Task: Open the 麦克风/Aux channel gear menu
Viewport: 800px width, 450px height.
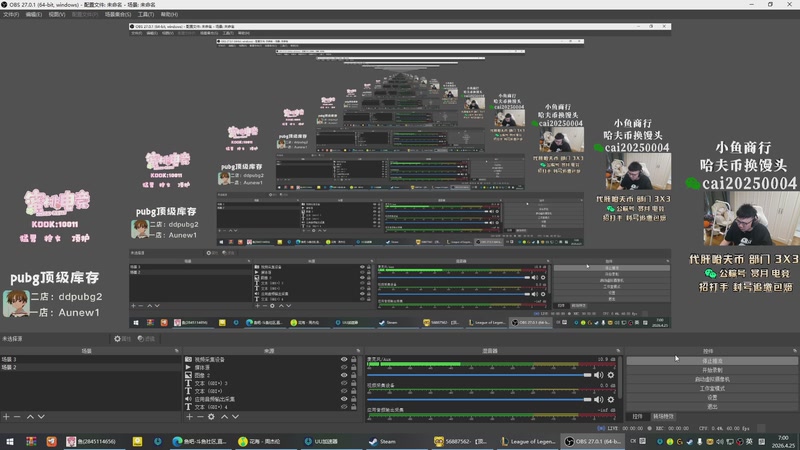Action: click(x=611, y=375)
